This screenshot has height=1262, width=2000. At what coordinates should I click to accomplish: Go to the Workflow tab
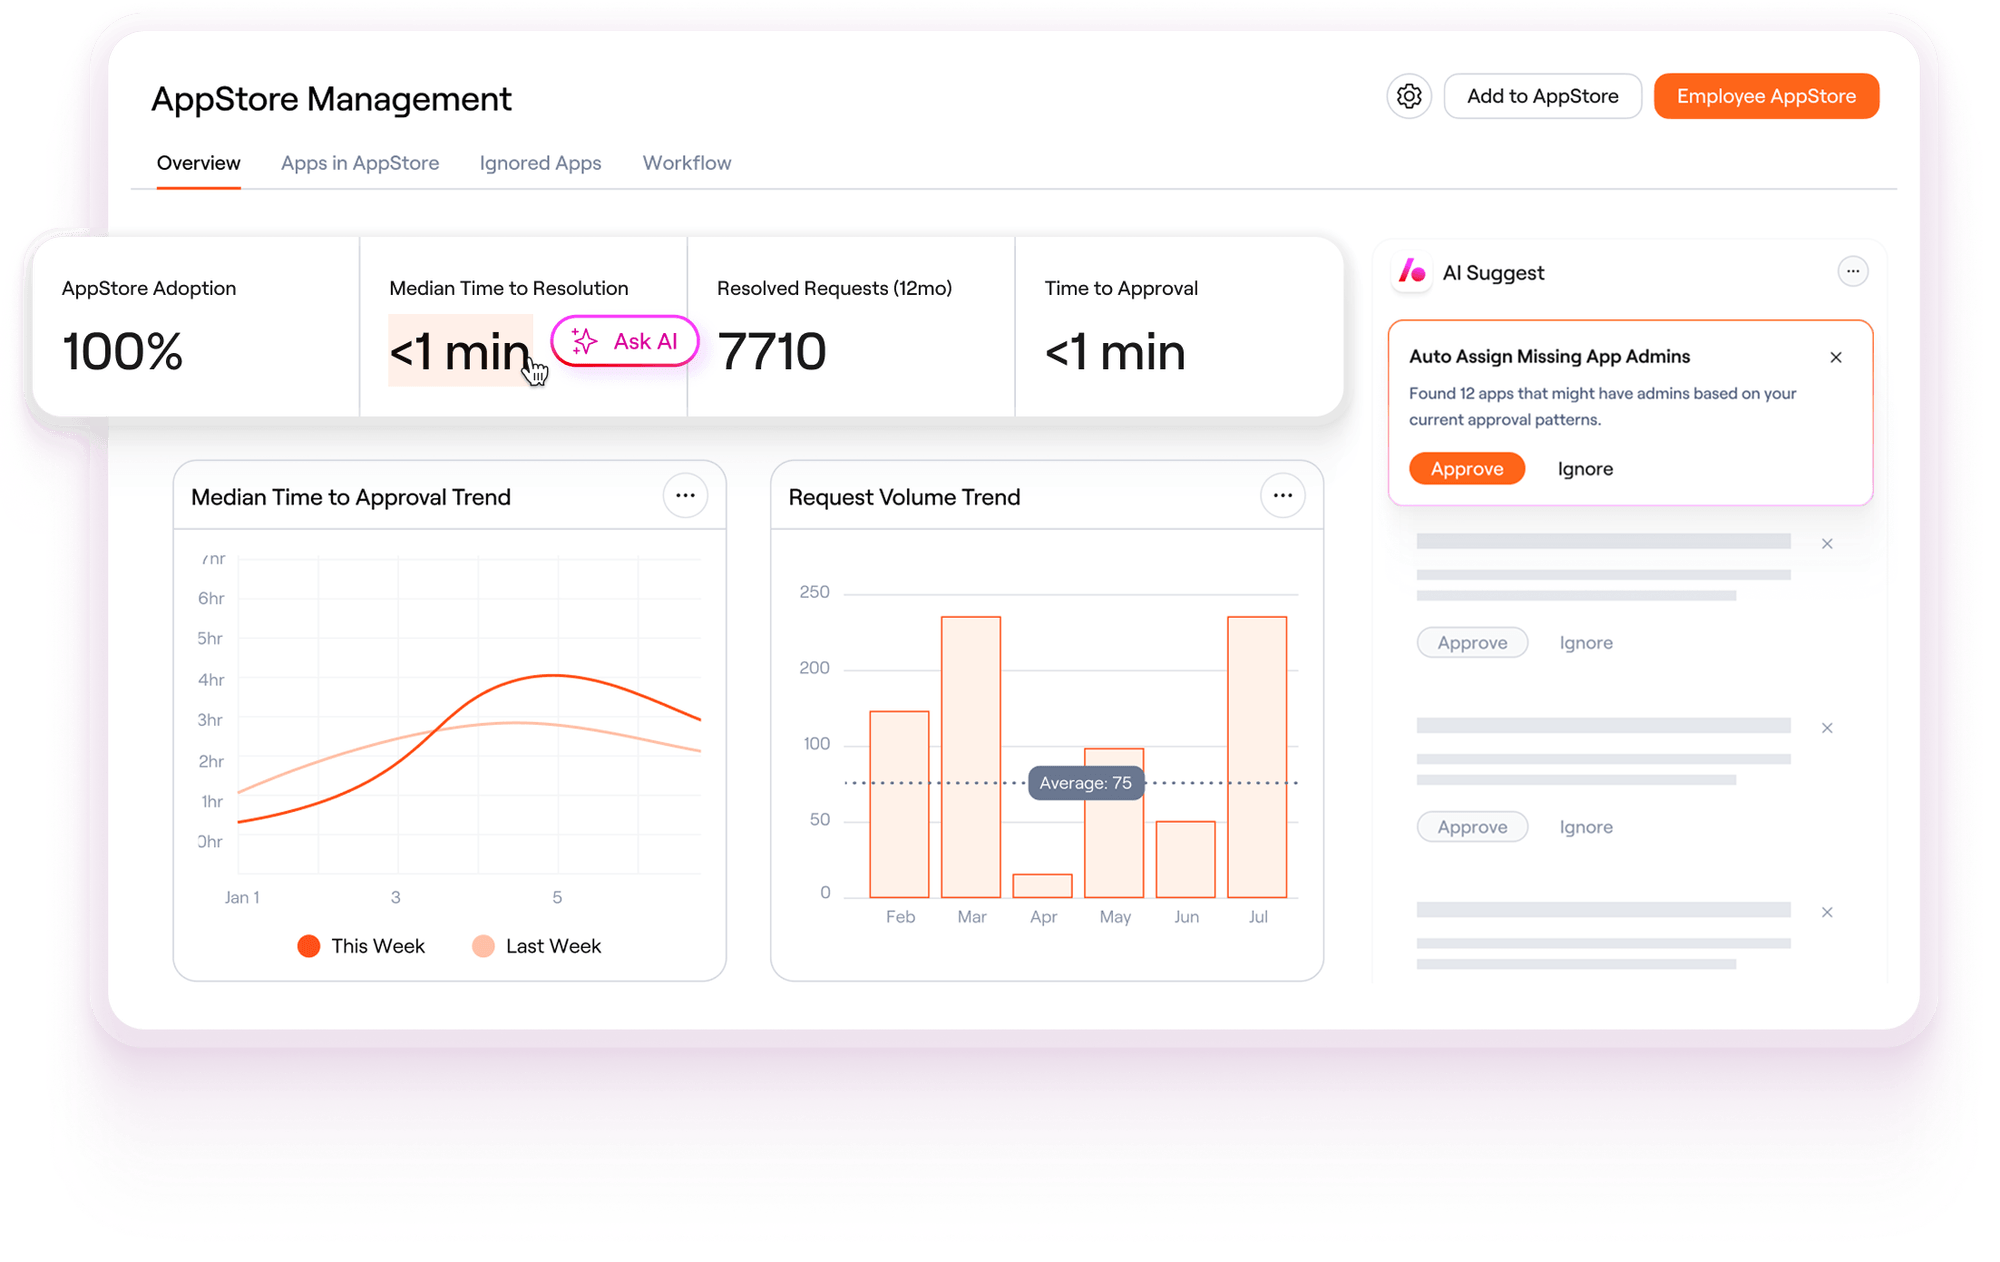pos(687,163)
